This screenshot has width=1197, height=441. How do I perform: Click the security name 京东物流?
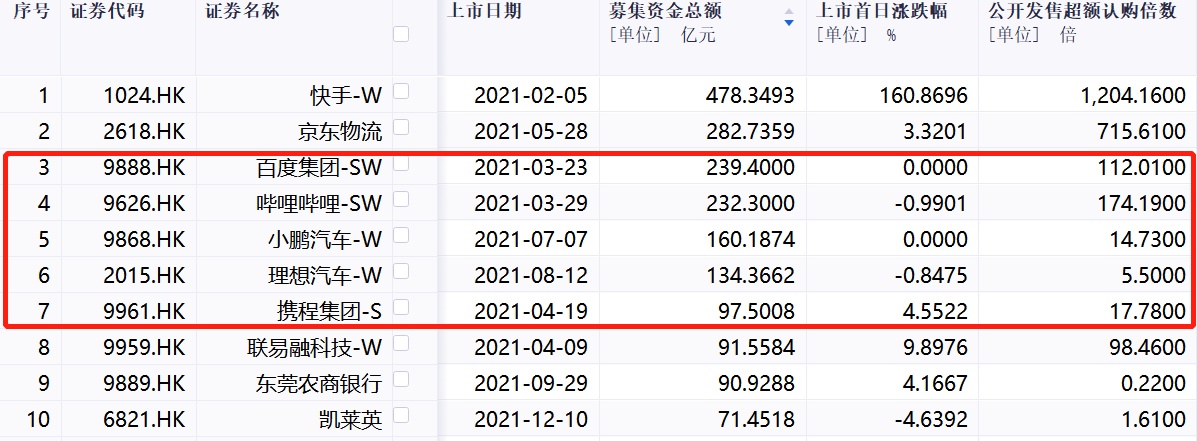pos(338,132)
